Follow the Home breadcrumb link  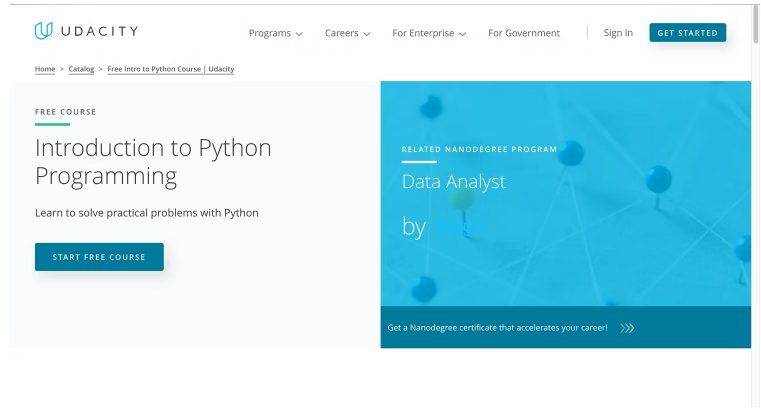click(x=45, y=69)
